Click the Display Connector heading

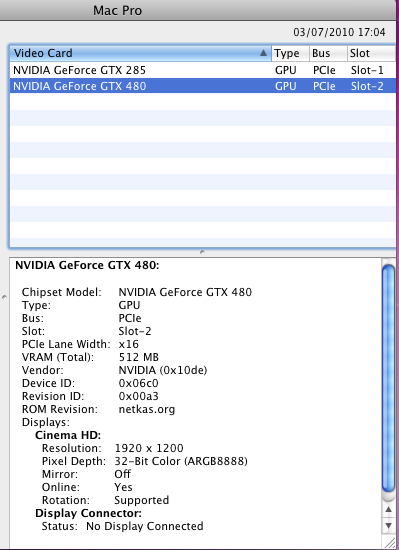[88, 514]
